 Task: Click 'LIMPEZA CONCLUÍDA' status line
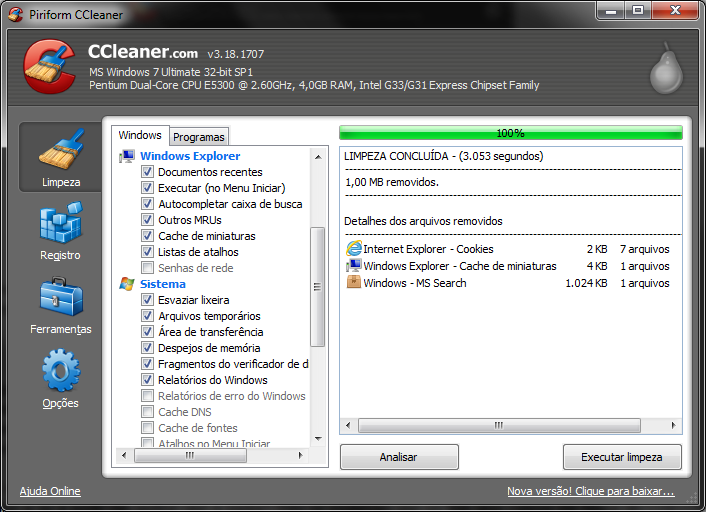coord(444,156)
